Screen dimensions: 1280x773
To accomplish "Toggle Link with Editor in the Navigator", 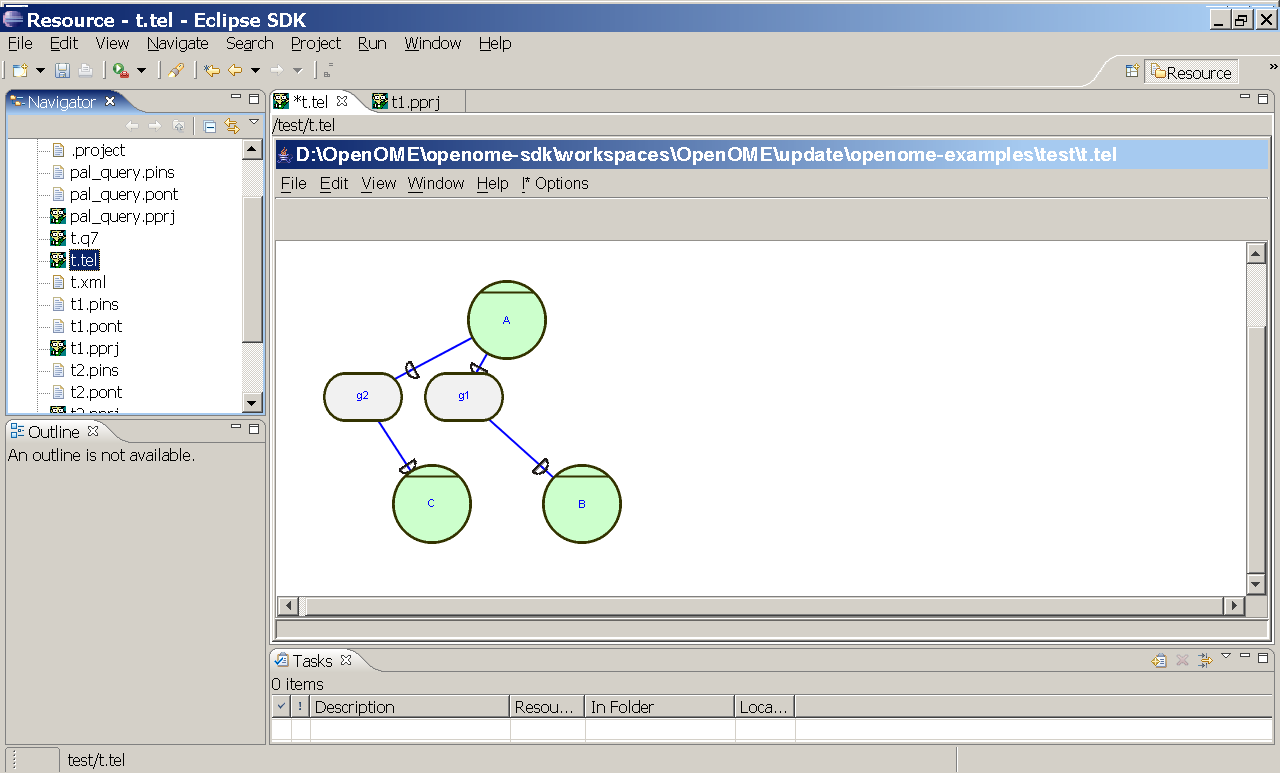I will (232, 126).
